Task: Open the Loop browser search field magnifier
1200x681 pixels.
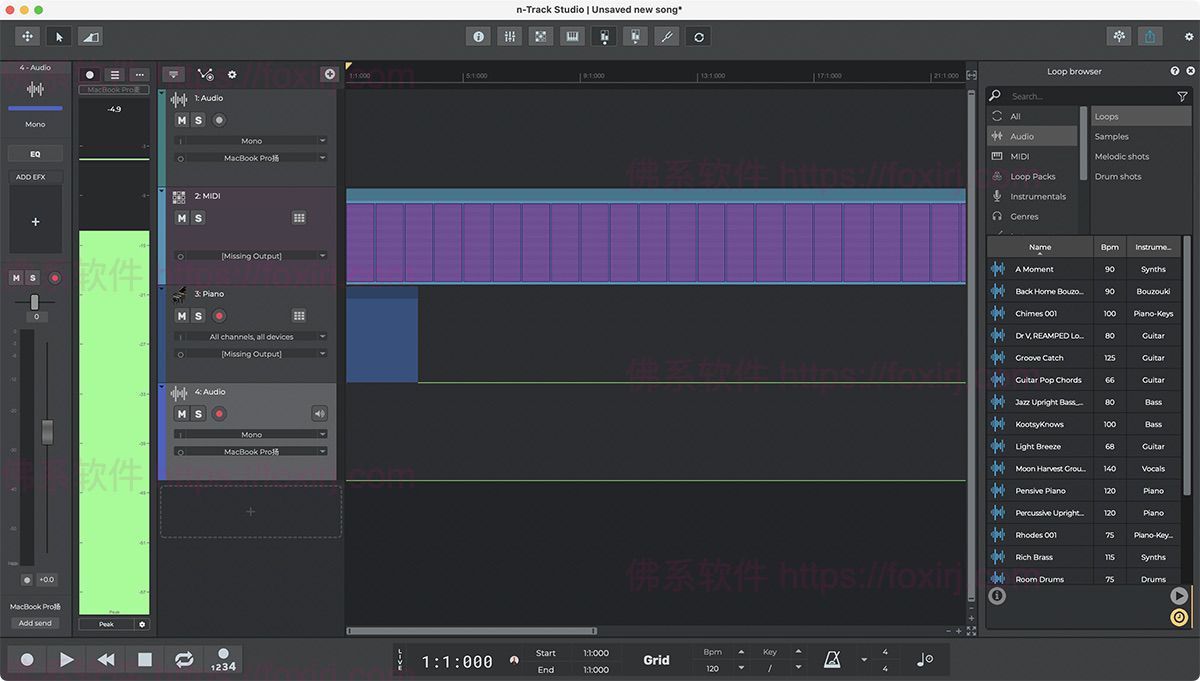Action: click(x=994, y=96)
